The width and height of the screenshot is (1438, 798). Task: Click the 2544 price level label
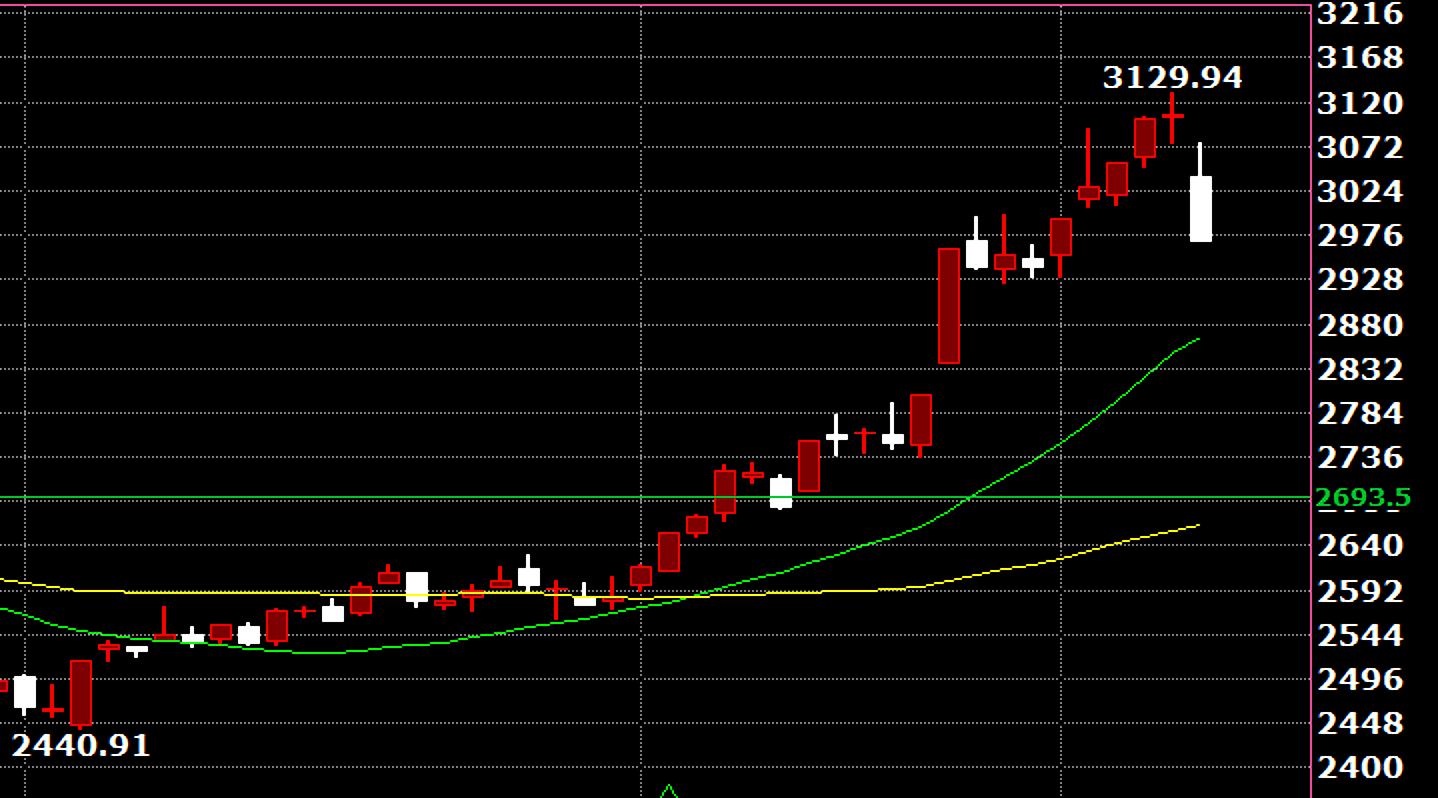click(1360, 635)
